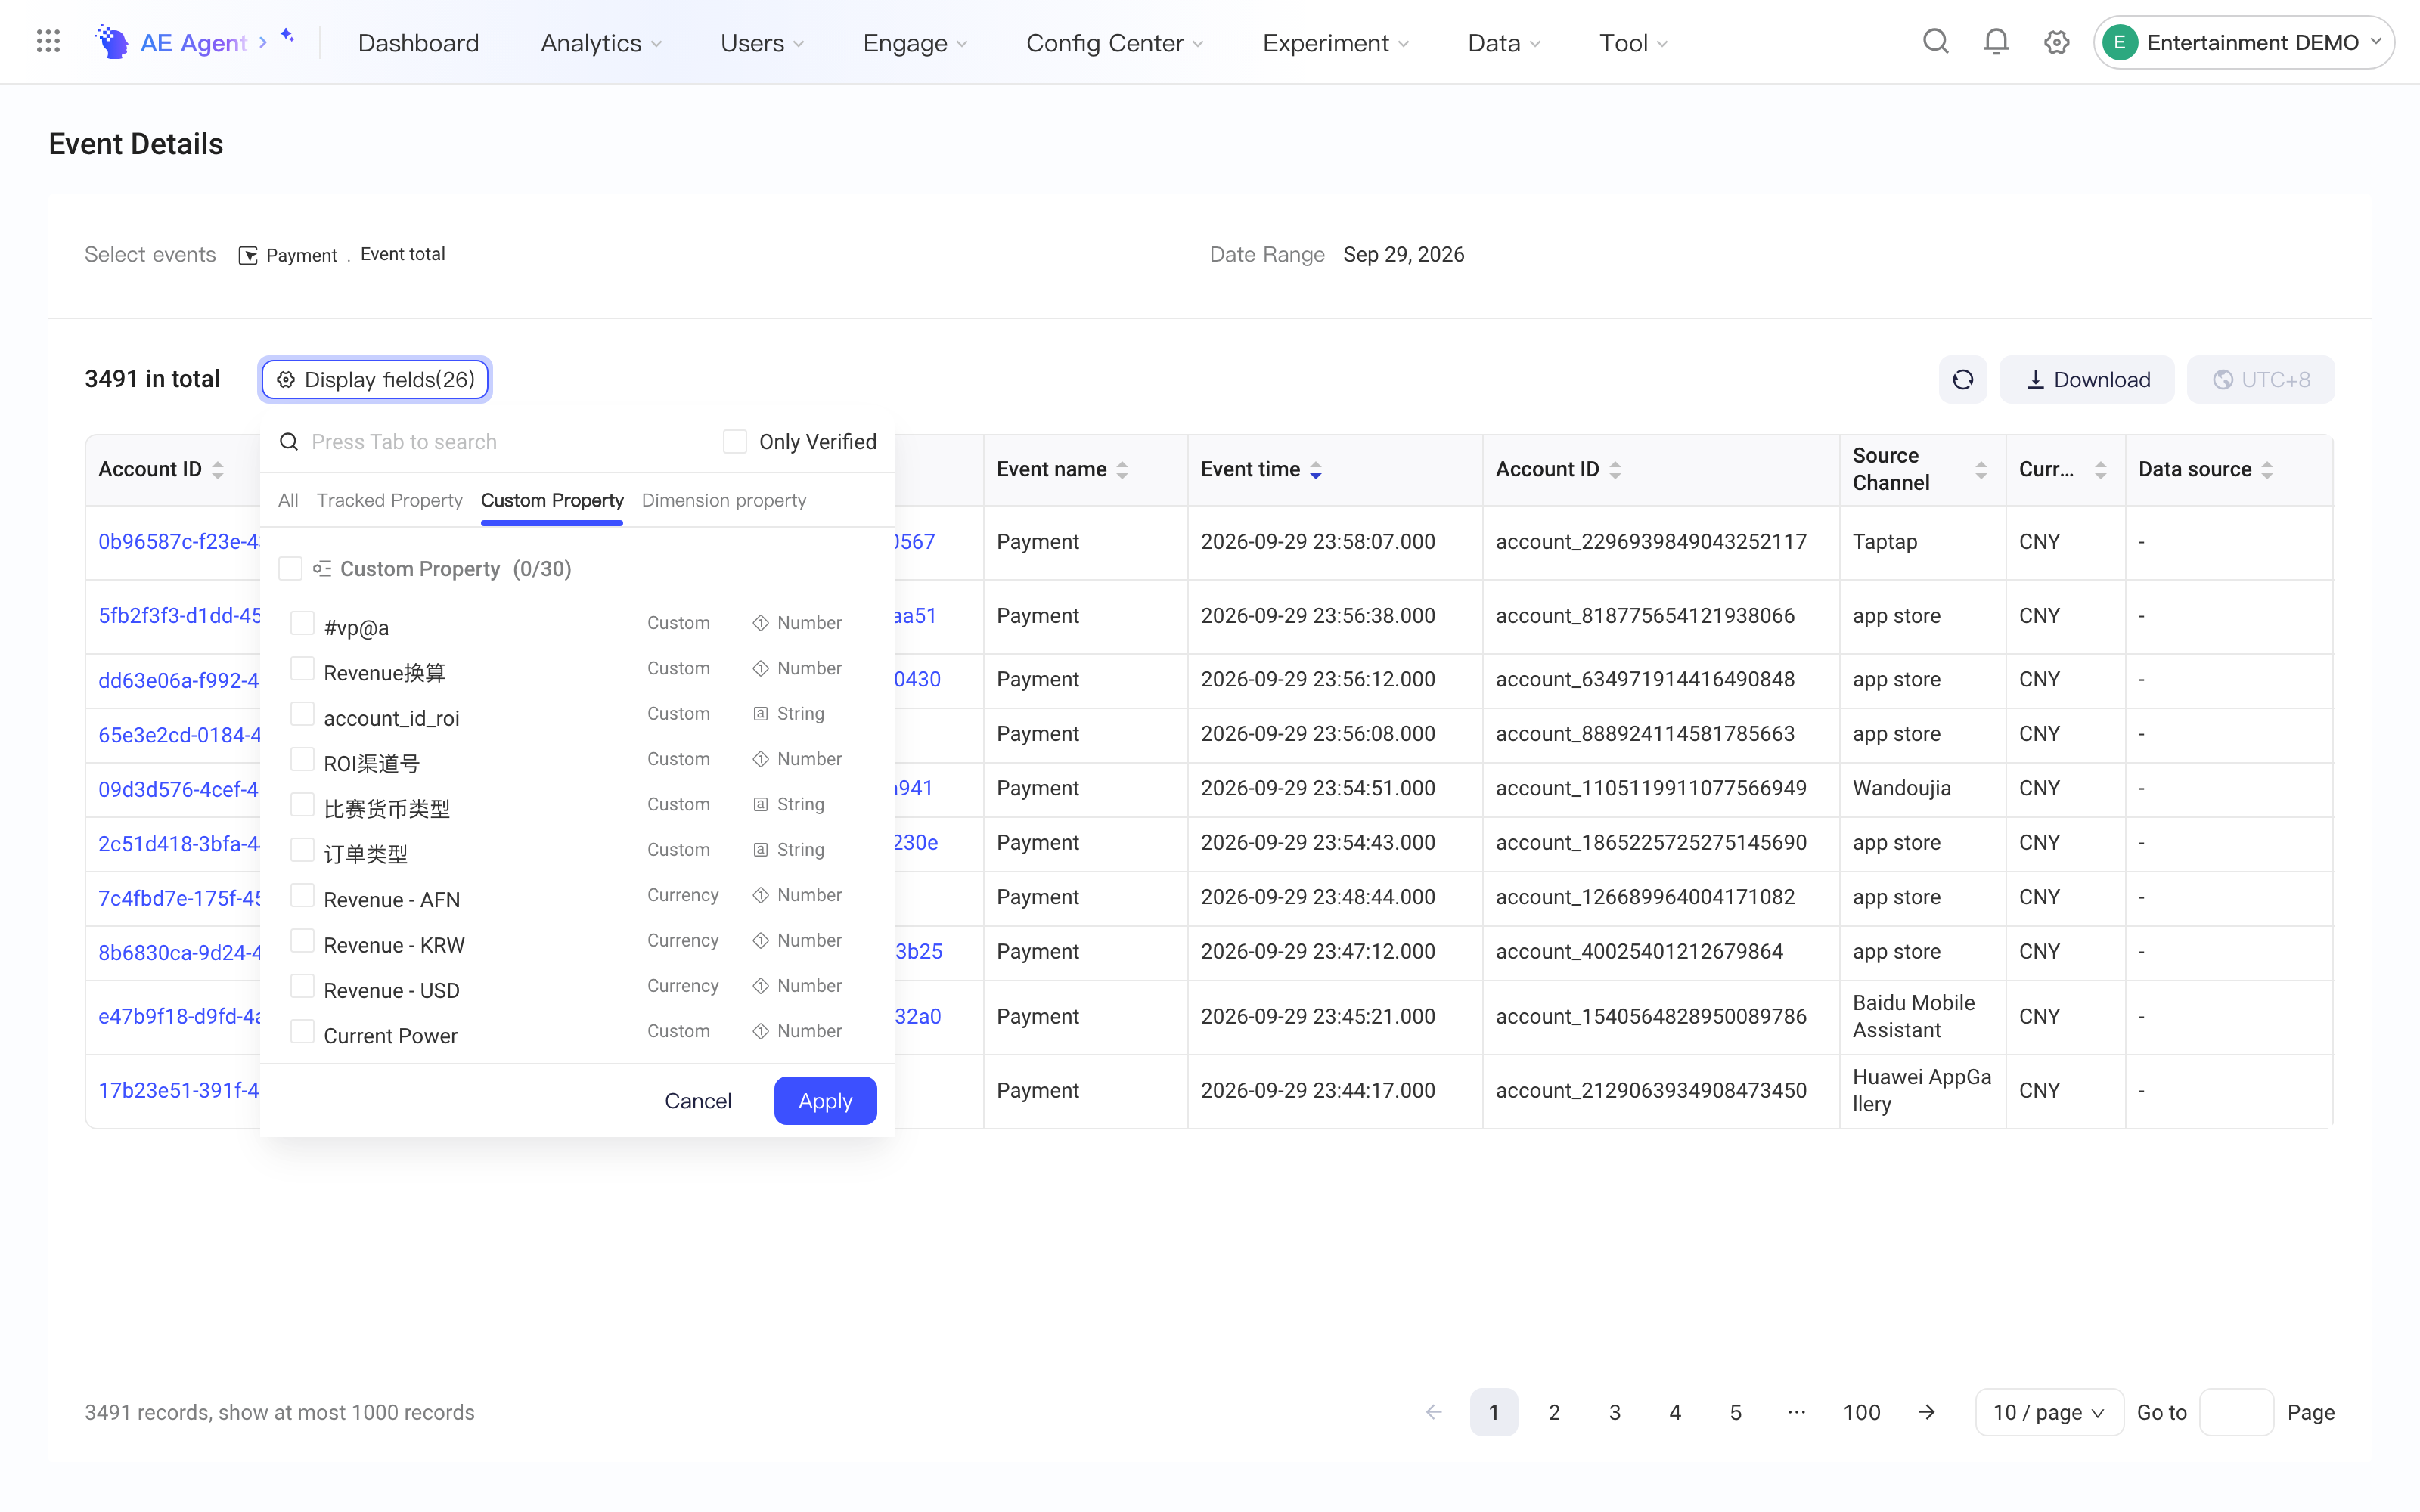The width and height of the screenshot is (2420, 1512).
Task: Expand the Analytics menu
Action: click(x=601, y=43)
